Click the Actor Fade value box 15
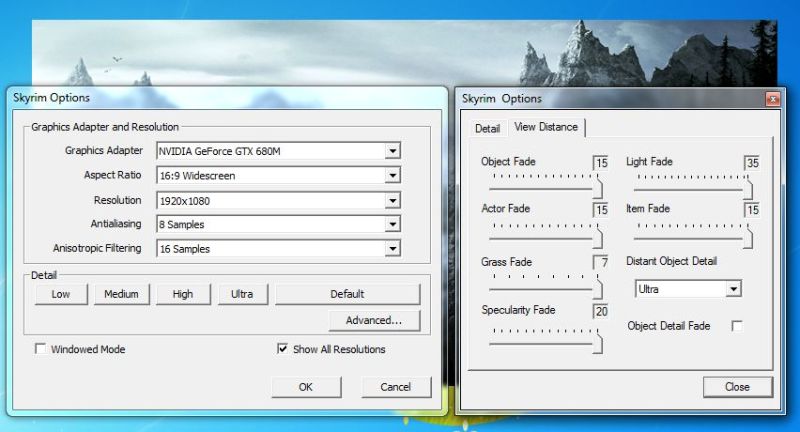Screen dimensions: 800x432 pyautogui.click(x=601, y=210)
